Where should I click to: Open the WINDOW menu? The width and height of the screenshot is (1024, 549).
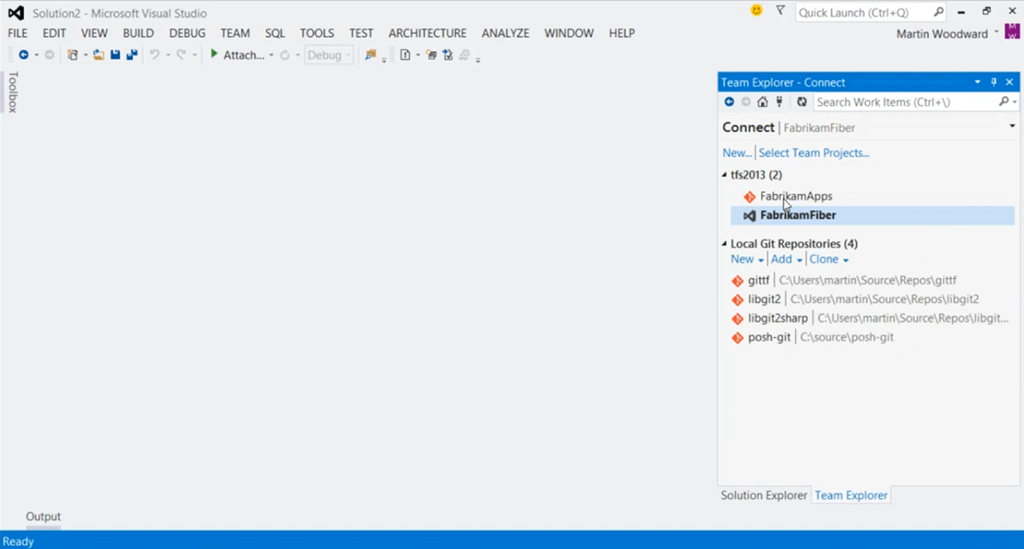coord(569,33)
